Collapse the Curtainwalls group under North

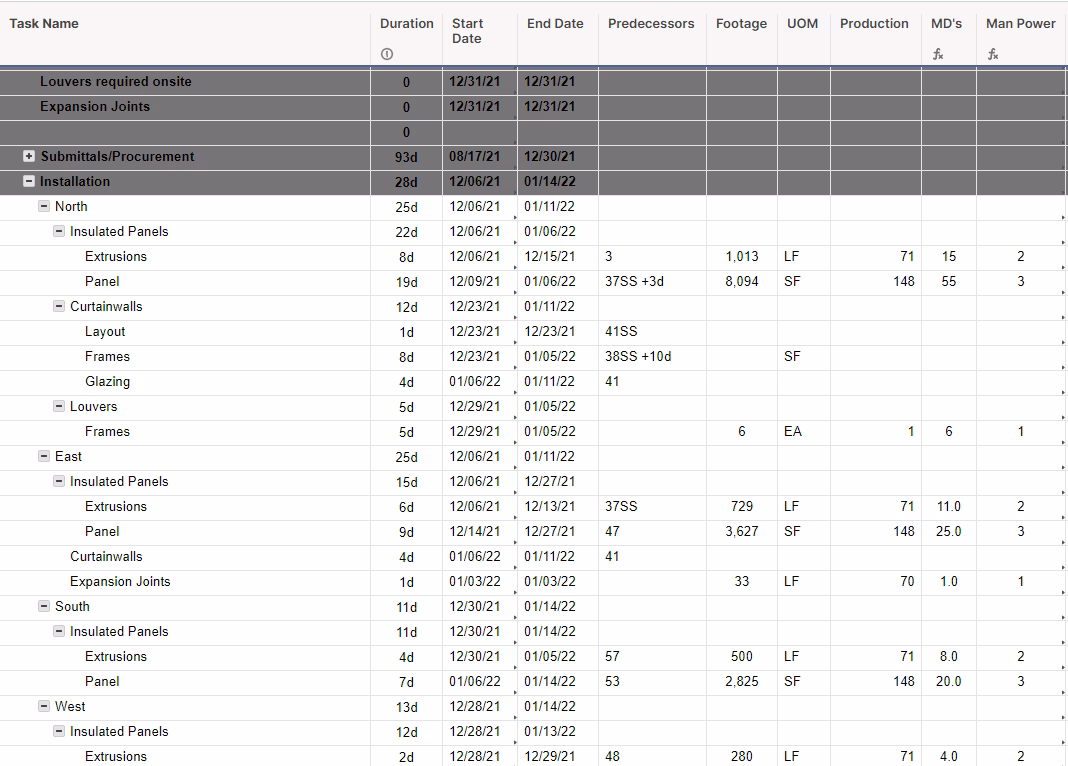pos(60,306)
